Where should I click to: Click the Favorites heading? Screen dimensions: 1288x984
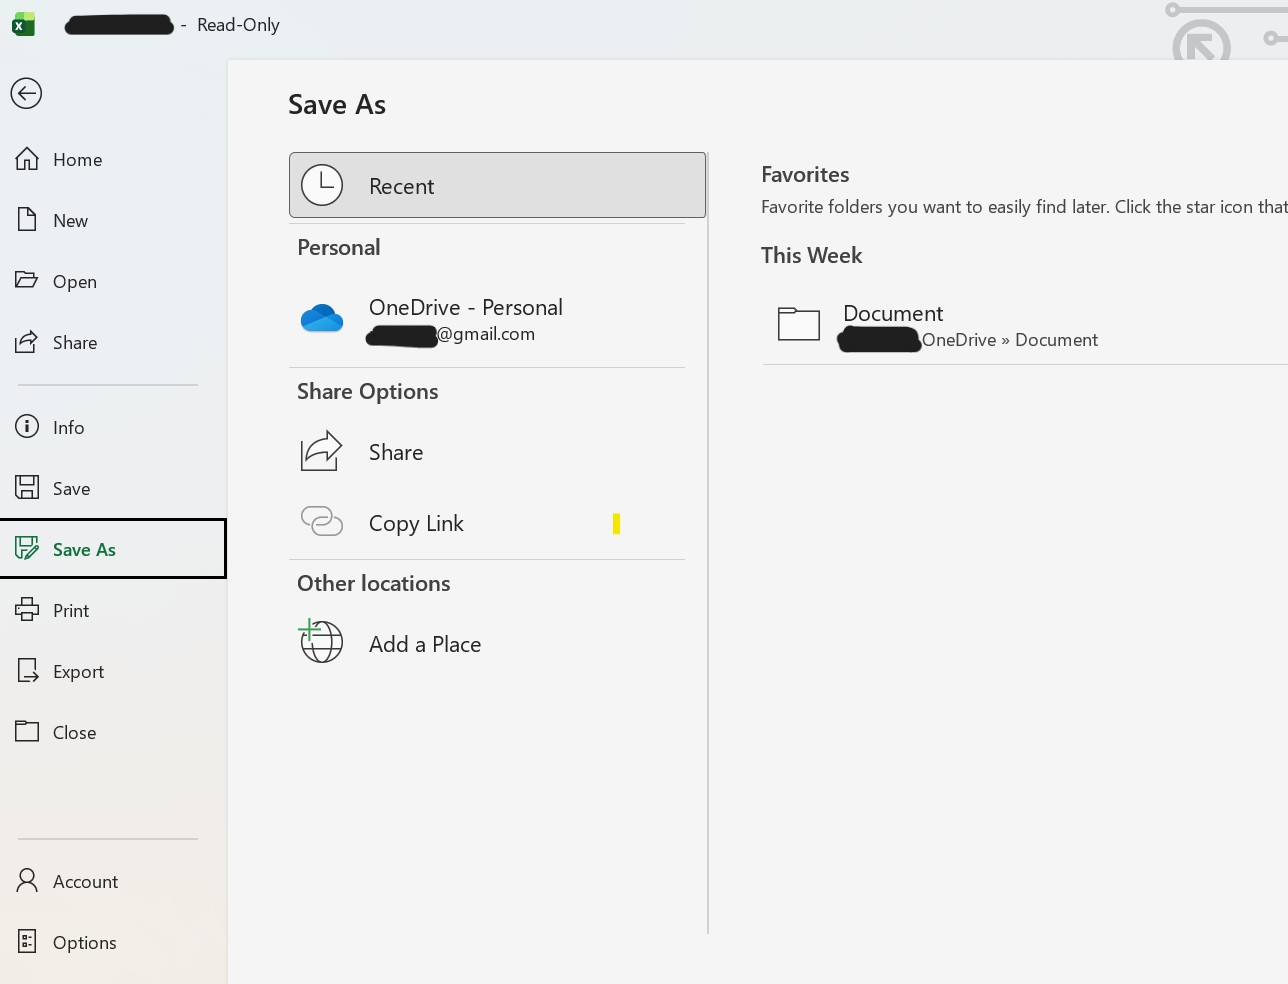point(805,174)
